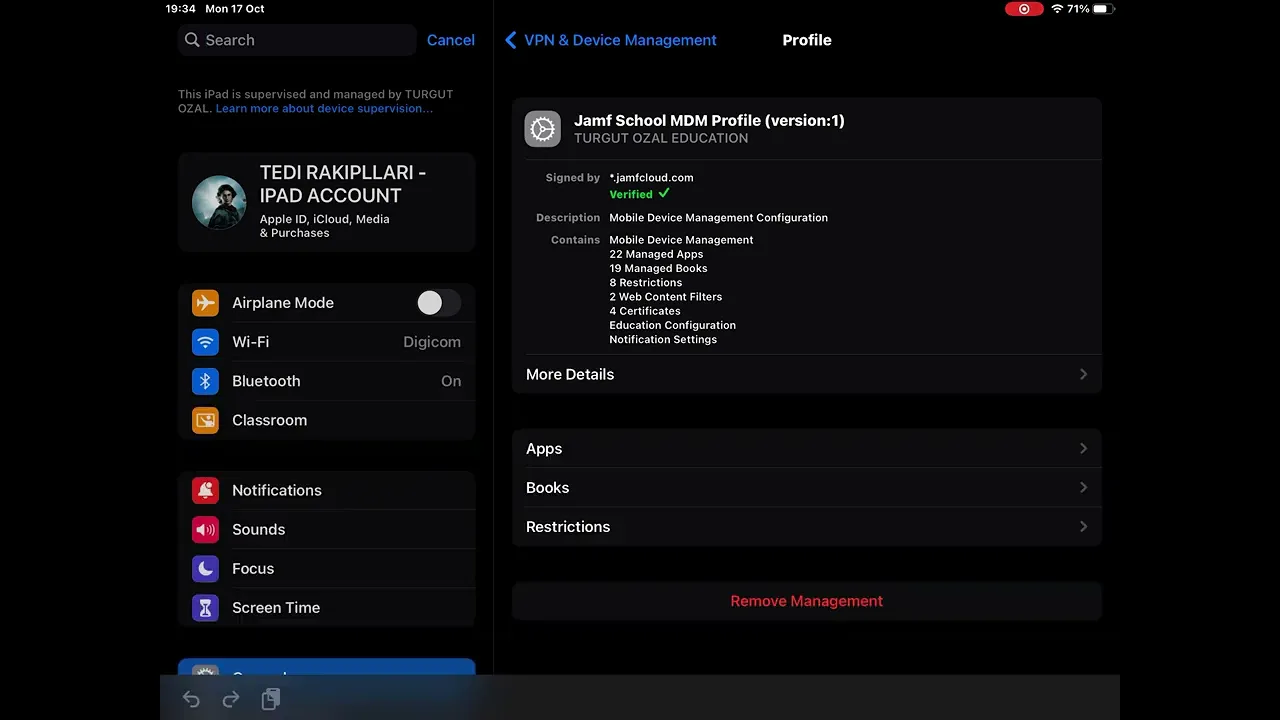Click the 8 Restrictions line
Screen dimensions: 1280x720
[x=646, y=282]
